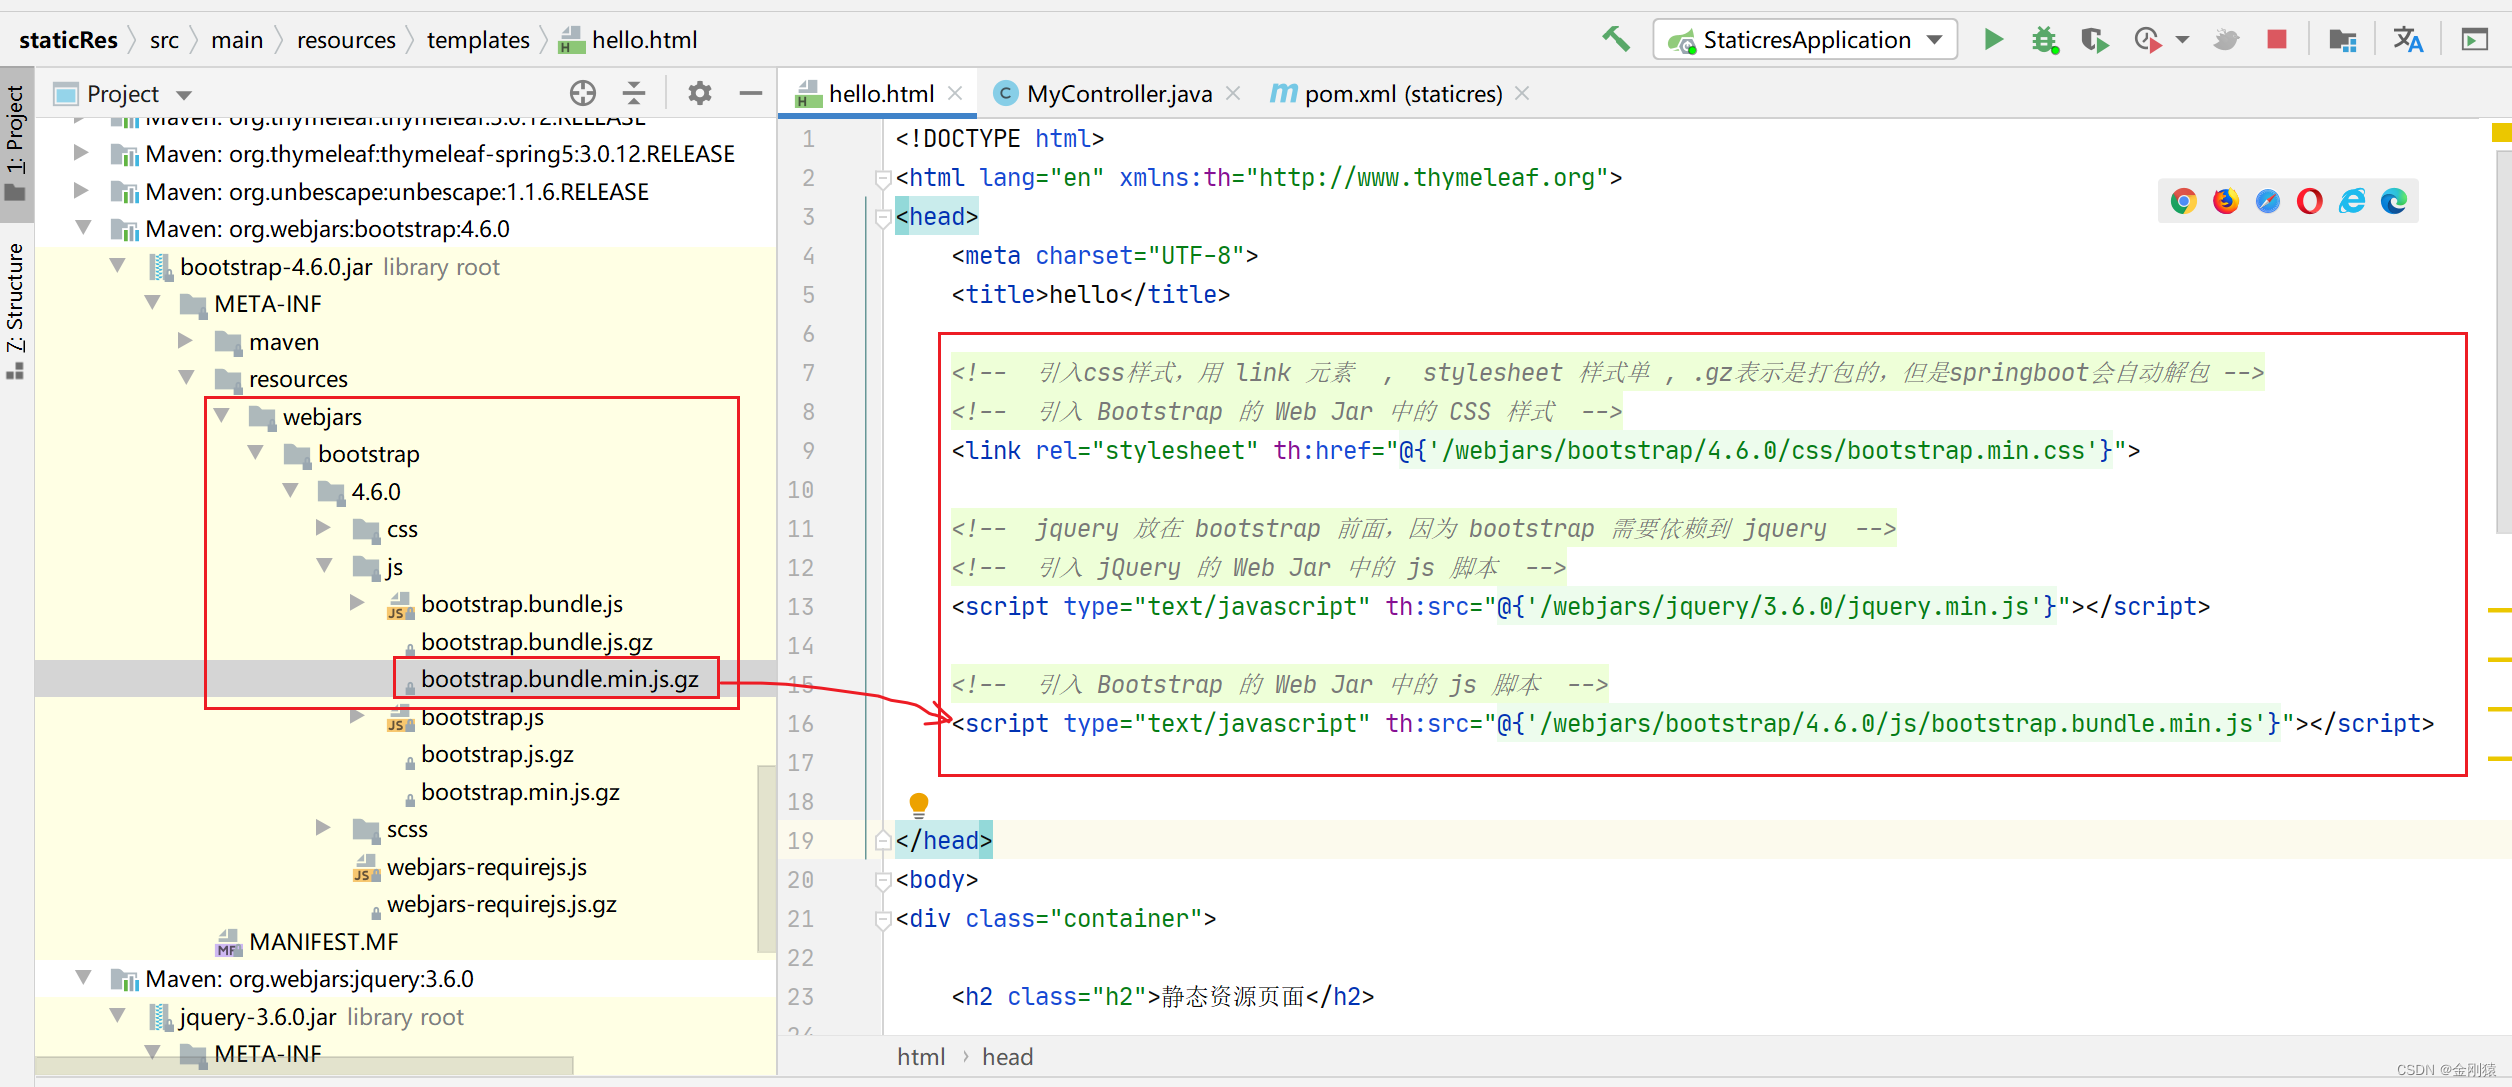Expand the thymeleaf-spring5 Maven library
This screenshot has width=2512, height=1087.
[x=82, y=153]
